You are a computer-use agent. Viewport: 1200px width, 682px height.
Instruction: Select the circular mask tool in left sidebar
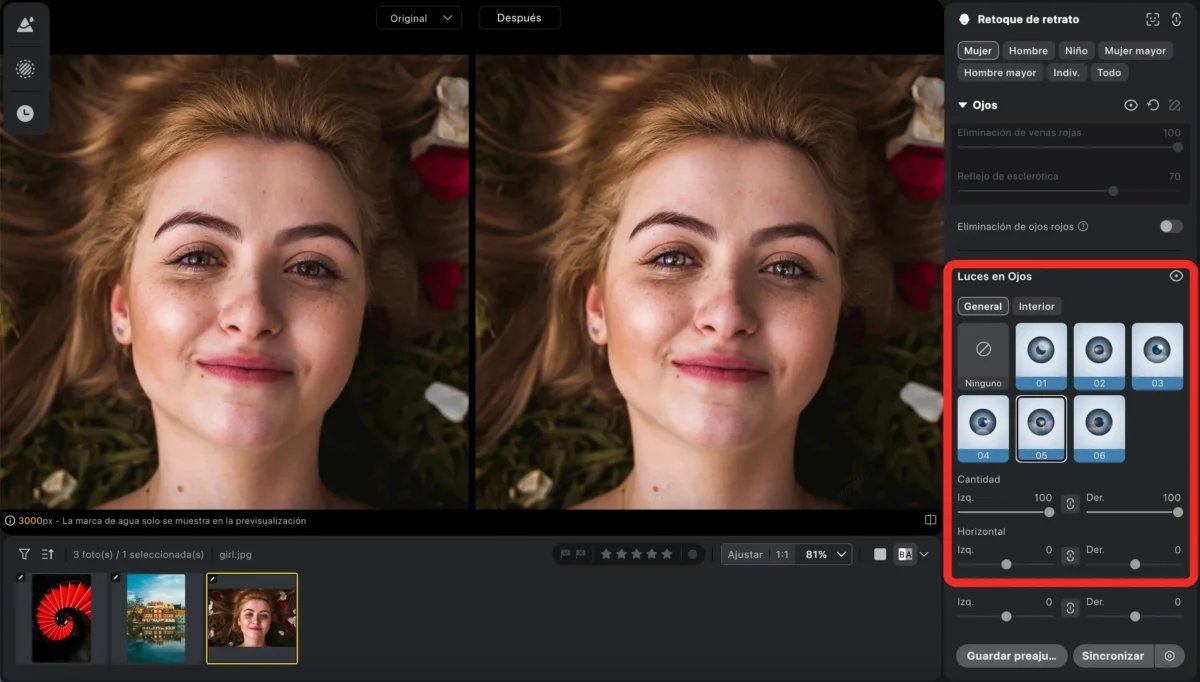(25, 69)
